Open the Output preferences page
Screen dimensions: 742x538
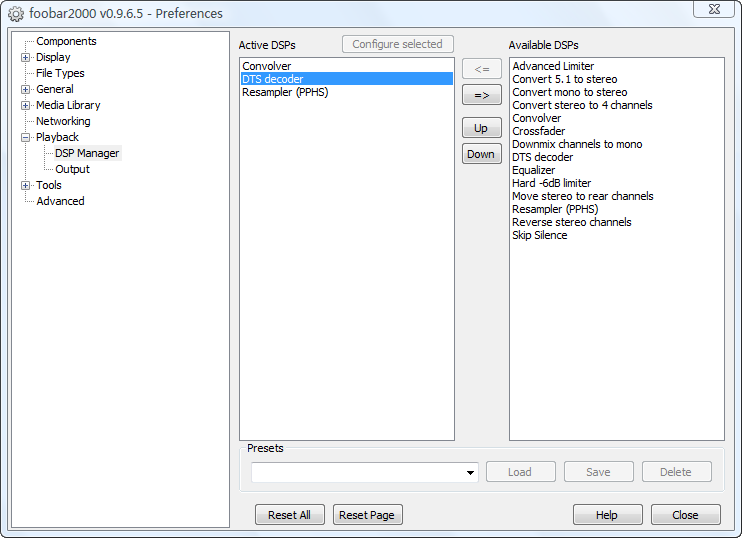click(x=72, y=169)
